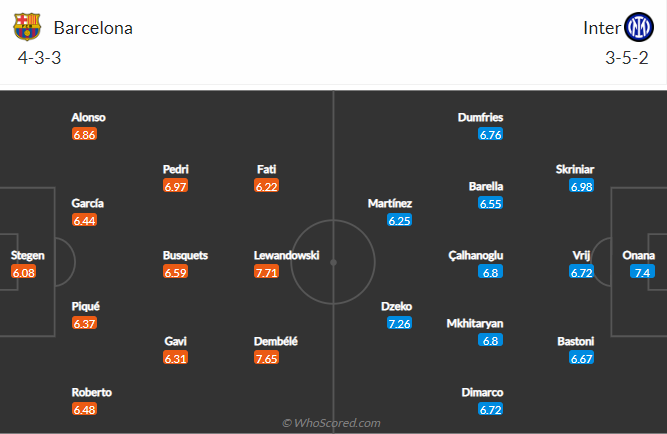Click player name Dimarco
Viewport: 667px width, 434px height.
pos(482,392)
